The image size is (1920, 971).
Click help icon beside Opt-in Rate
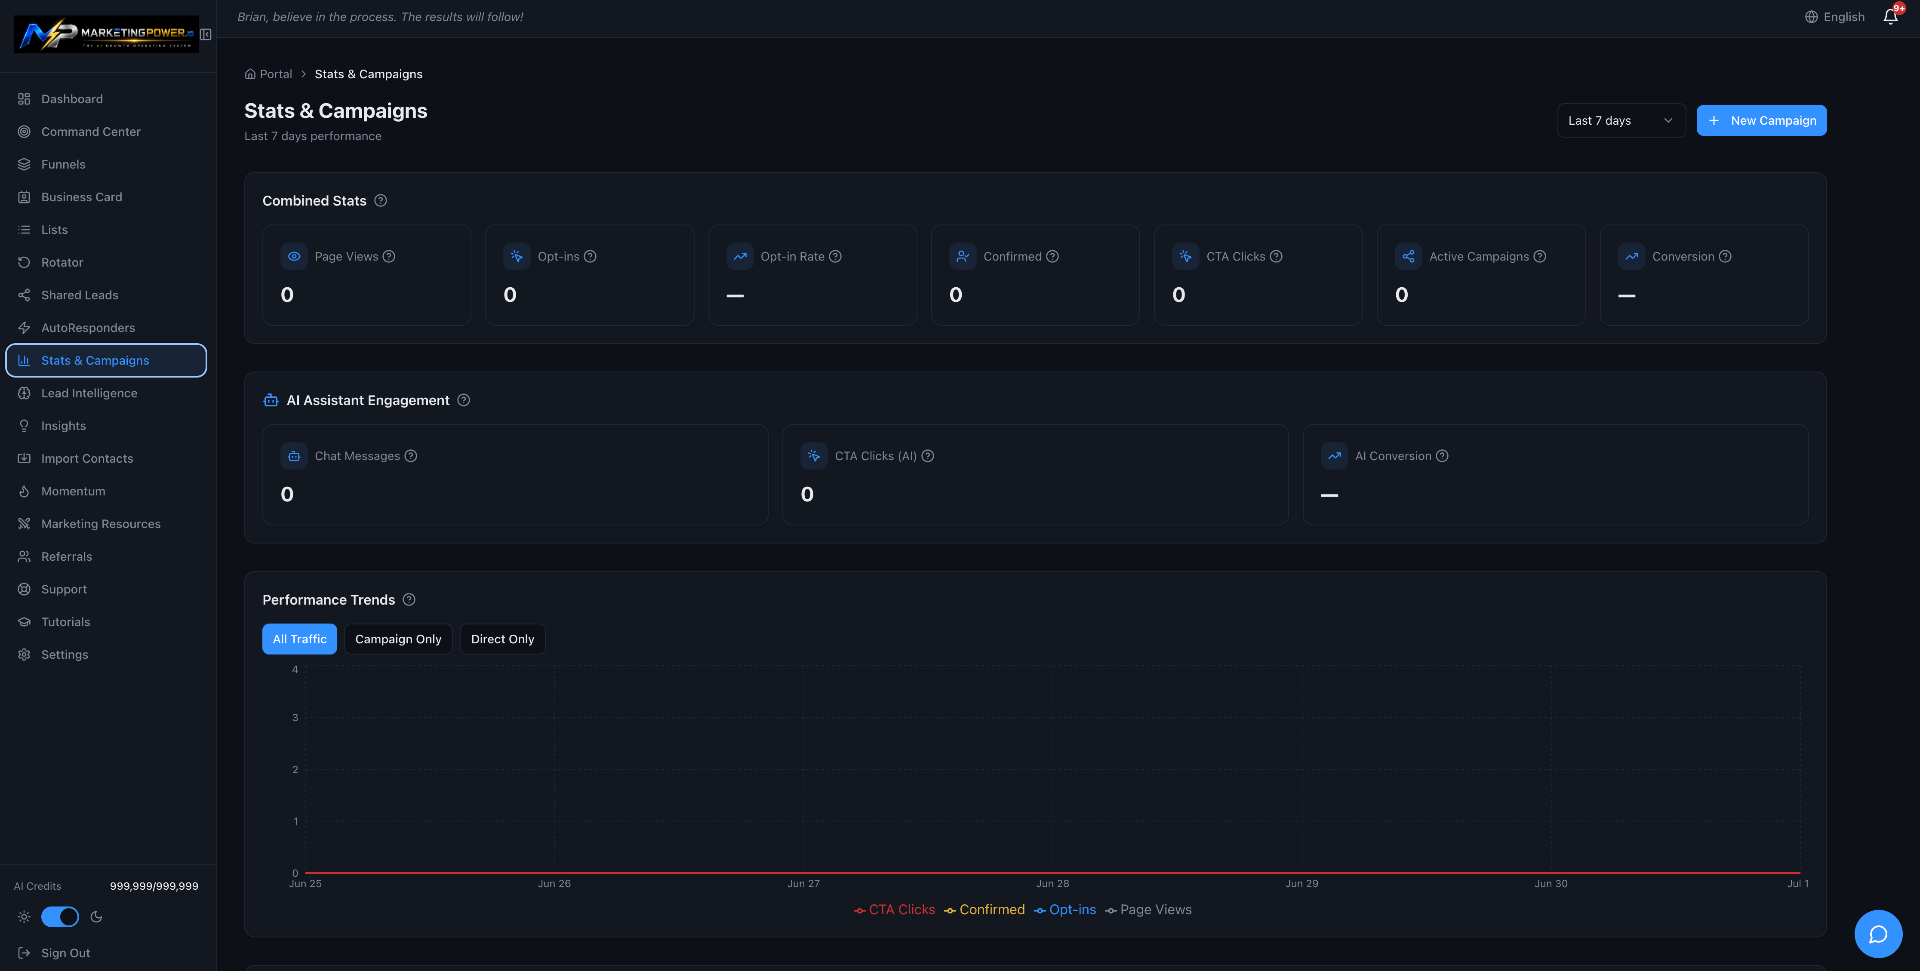pos(835,257)
